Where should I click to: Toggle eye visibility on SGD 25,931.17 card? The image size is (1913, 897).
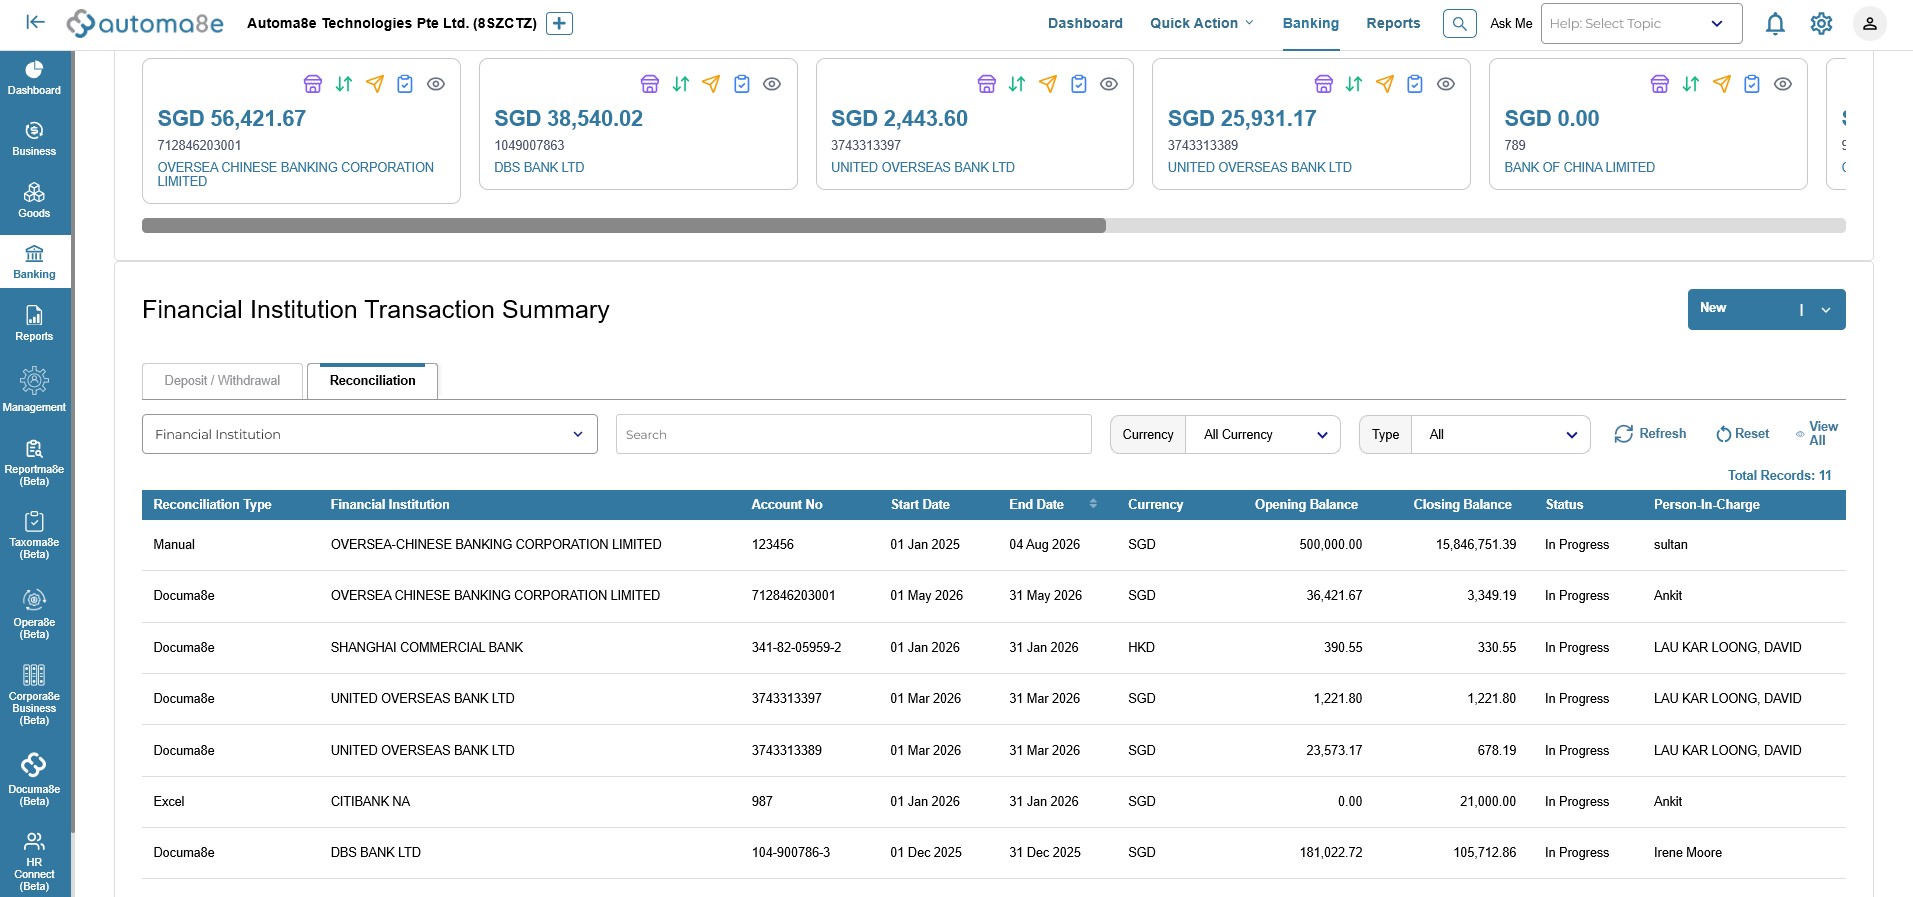tap(1446, 84)
